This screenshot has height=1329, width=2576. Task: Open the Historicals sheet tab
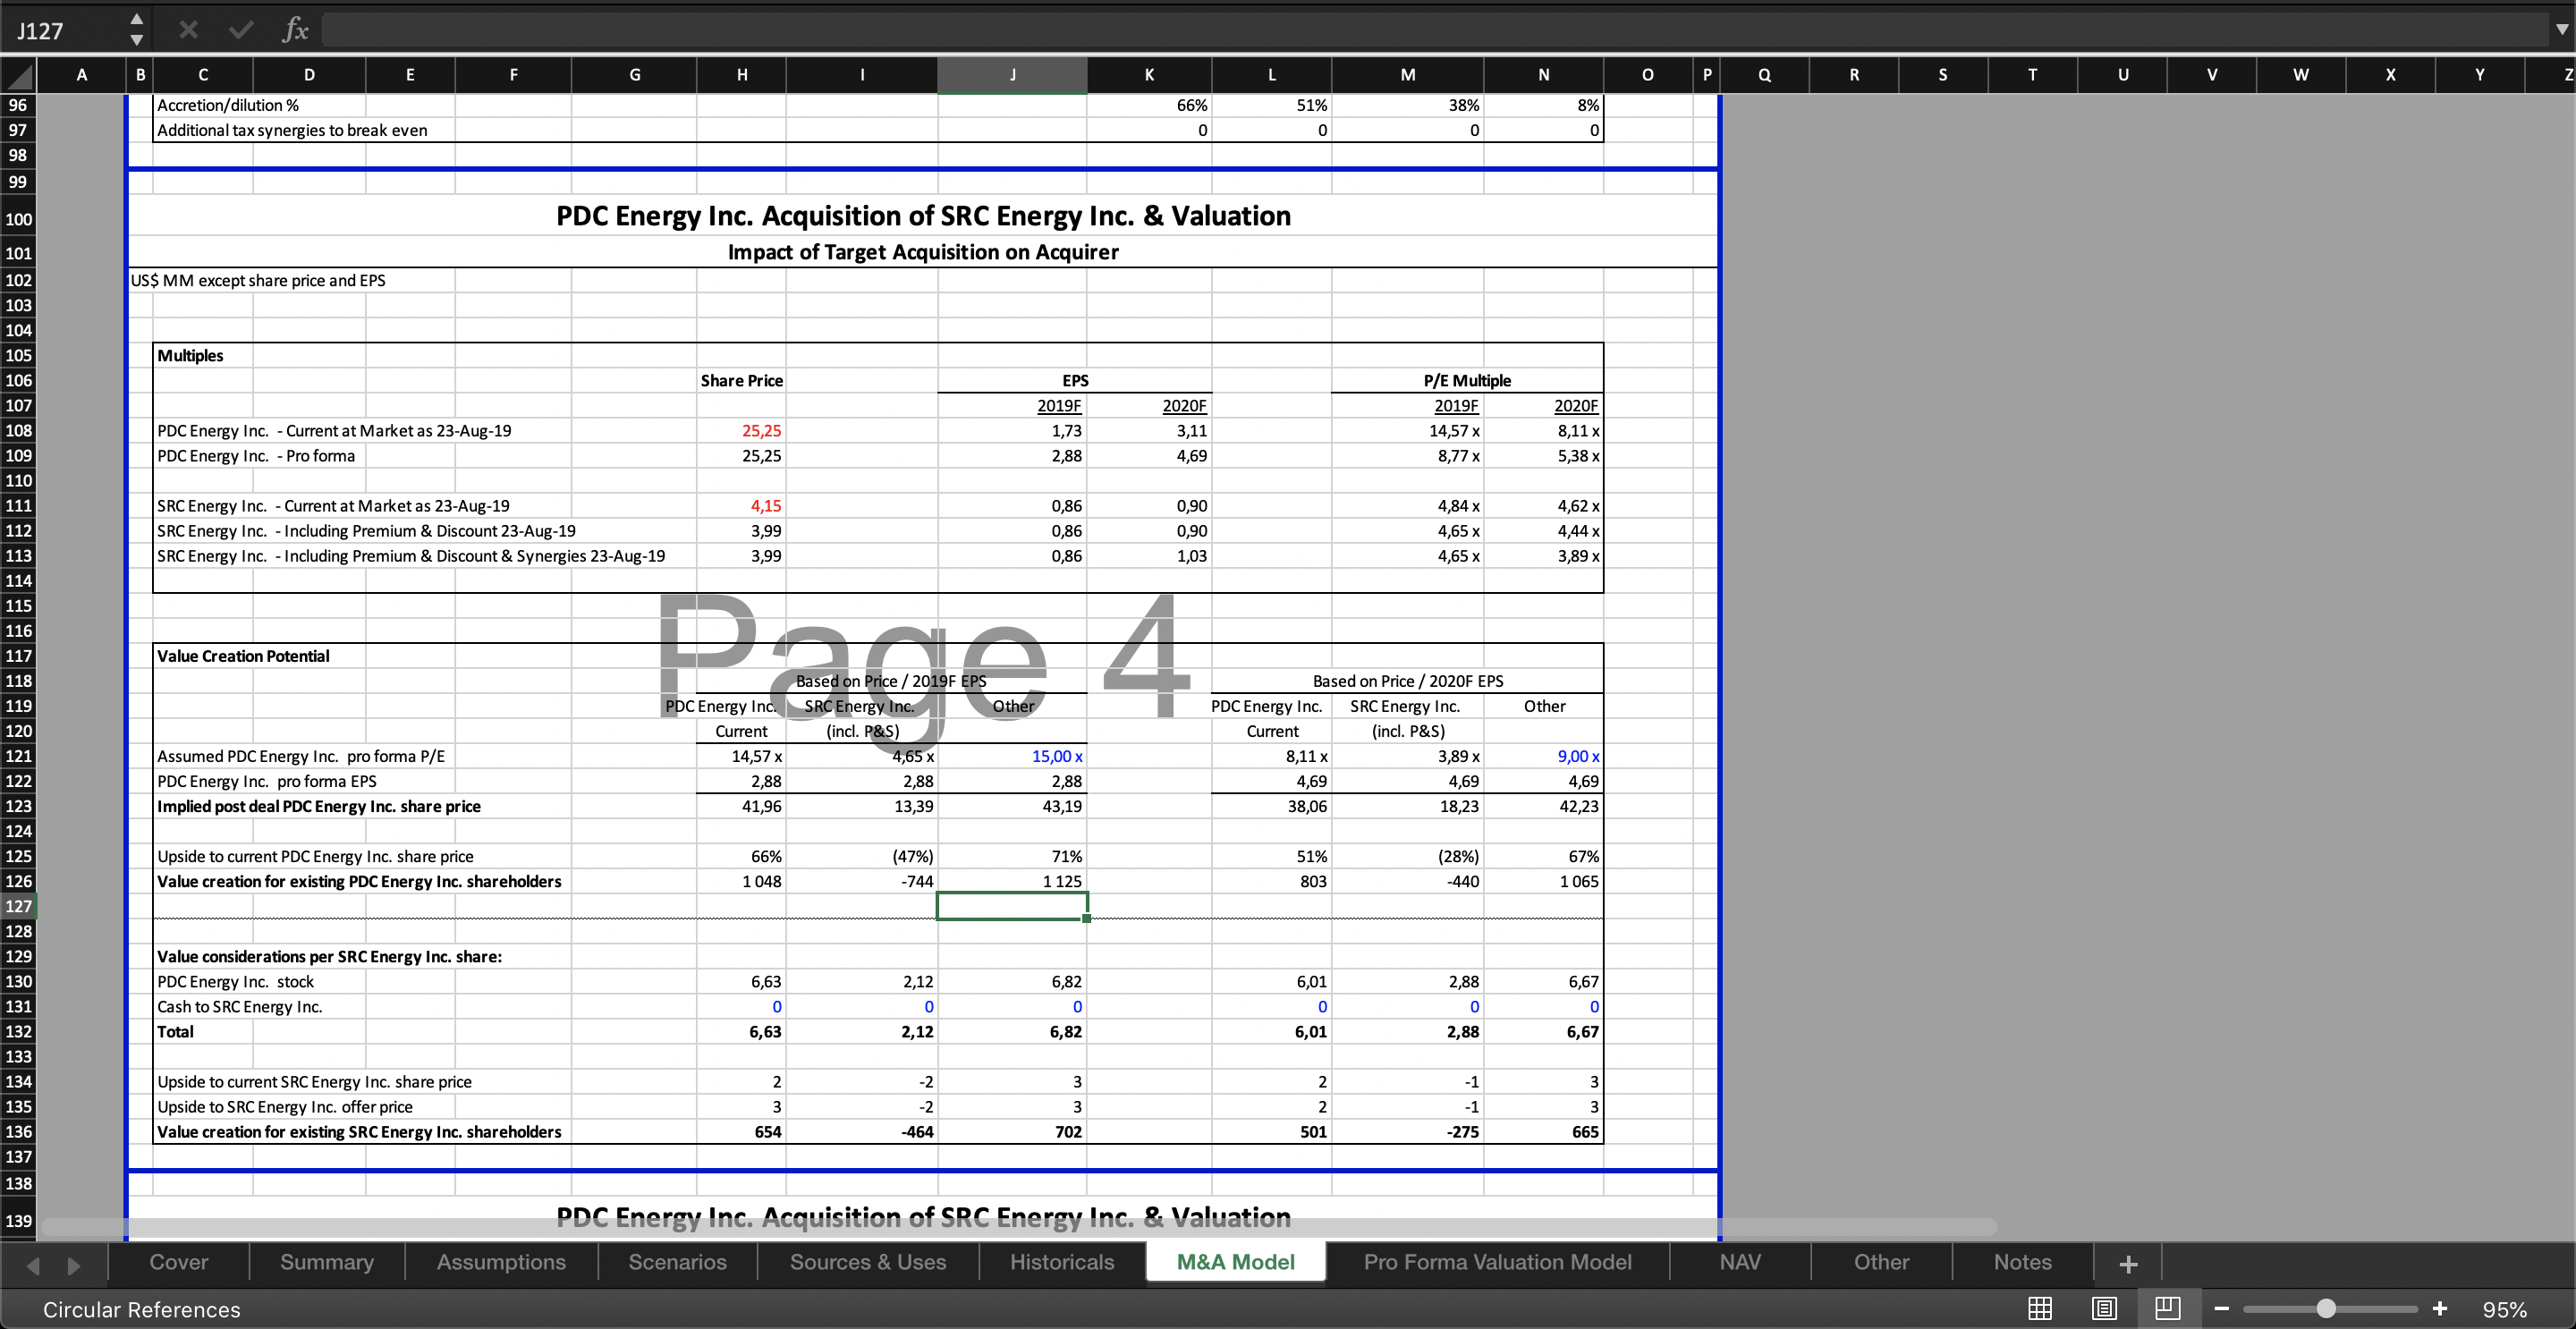[x=1062, y=1262]
